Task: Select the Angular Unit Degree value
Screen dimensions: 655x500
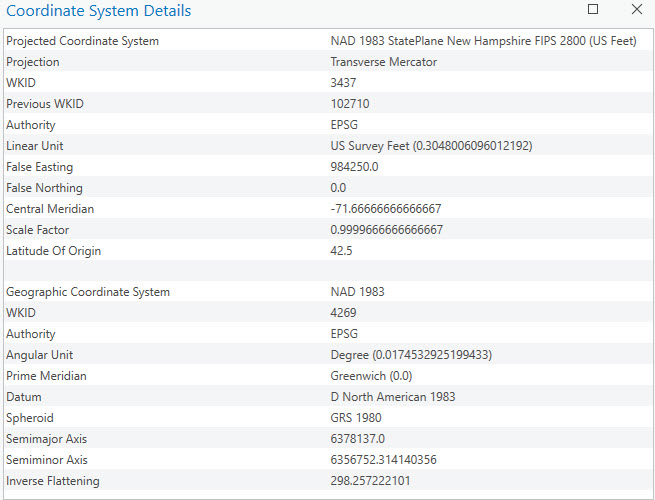Action: coord(410,355)
